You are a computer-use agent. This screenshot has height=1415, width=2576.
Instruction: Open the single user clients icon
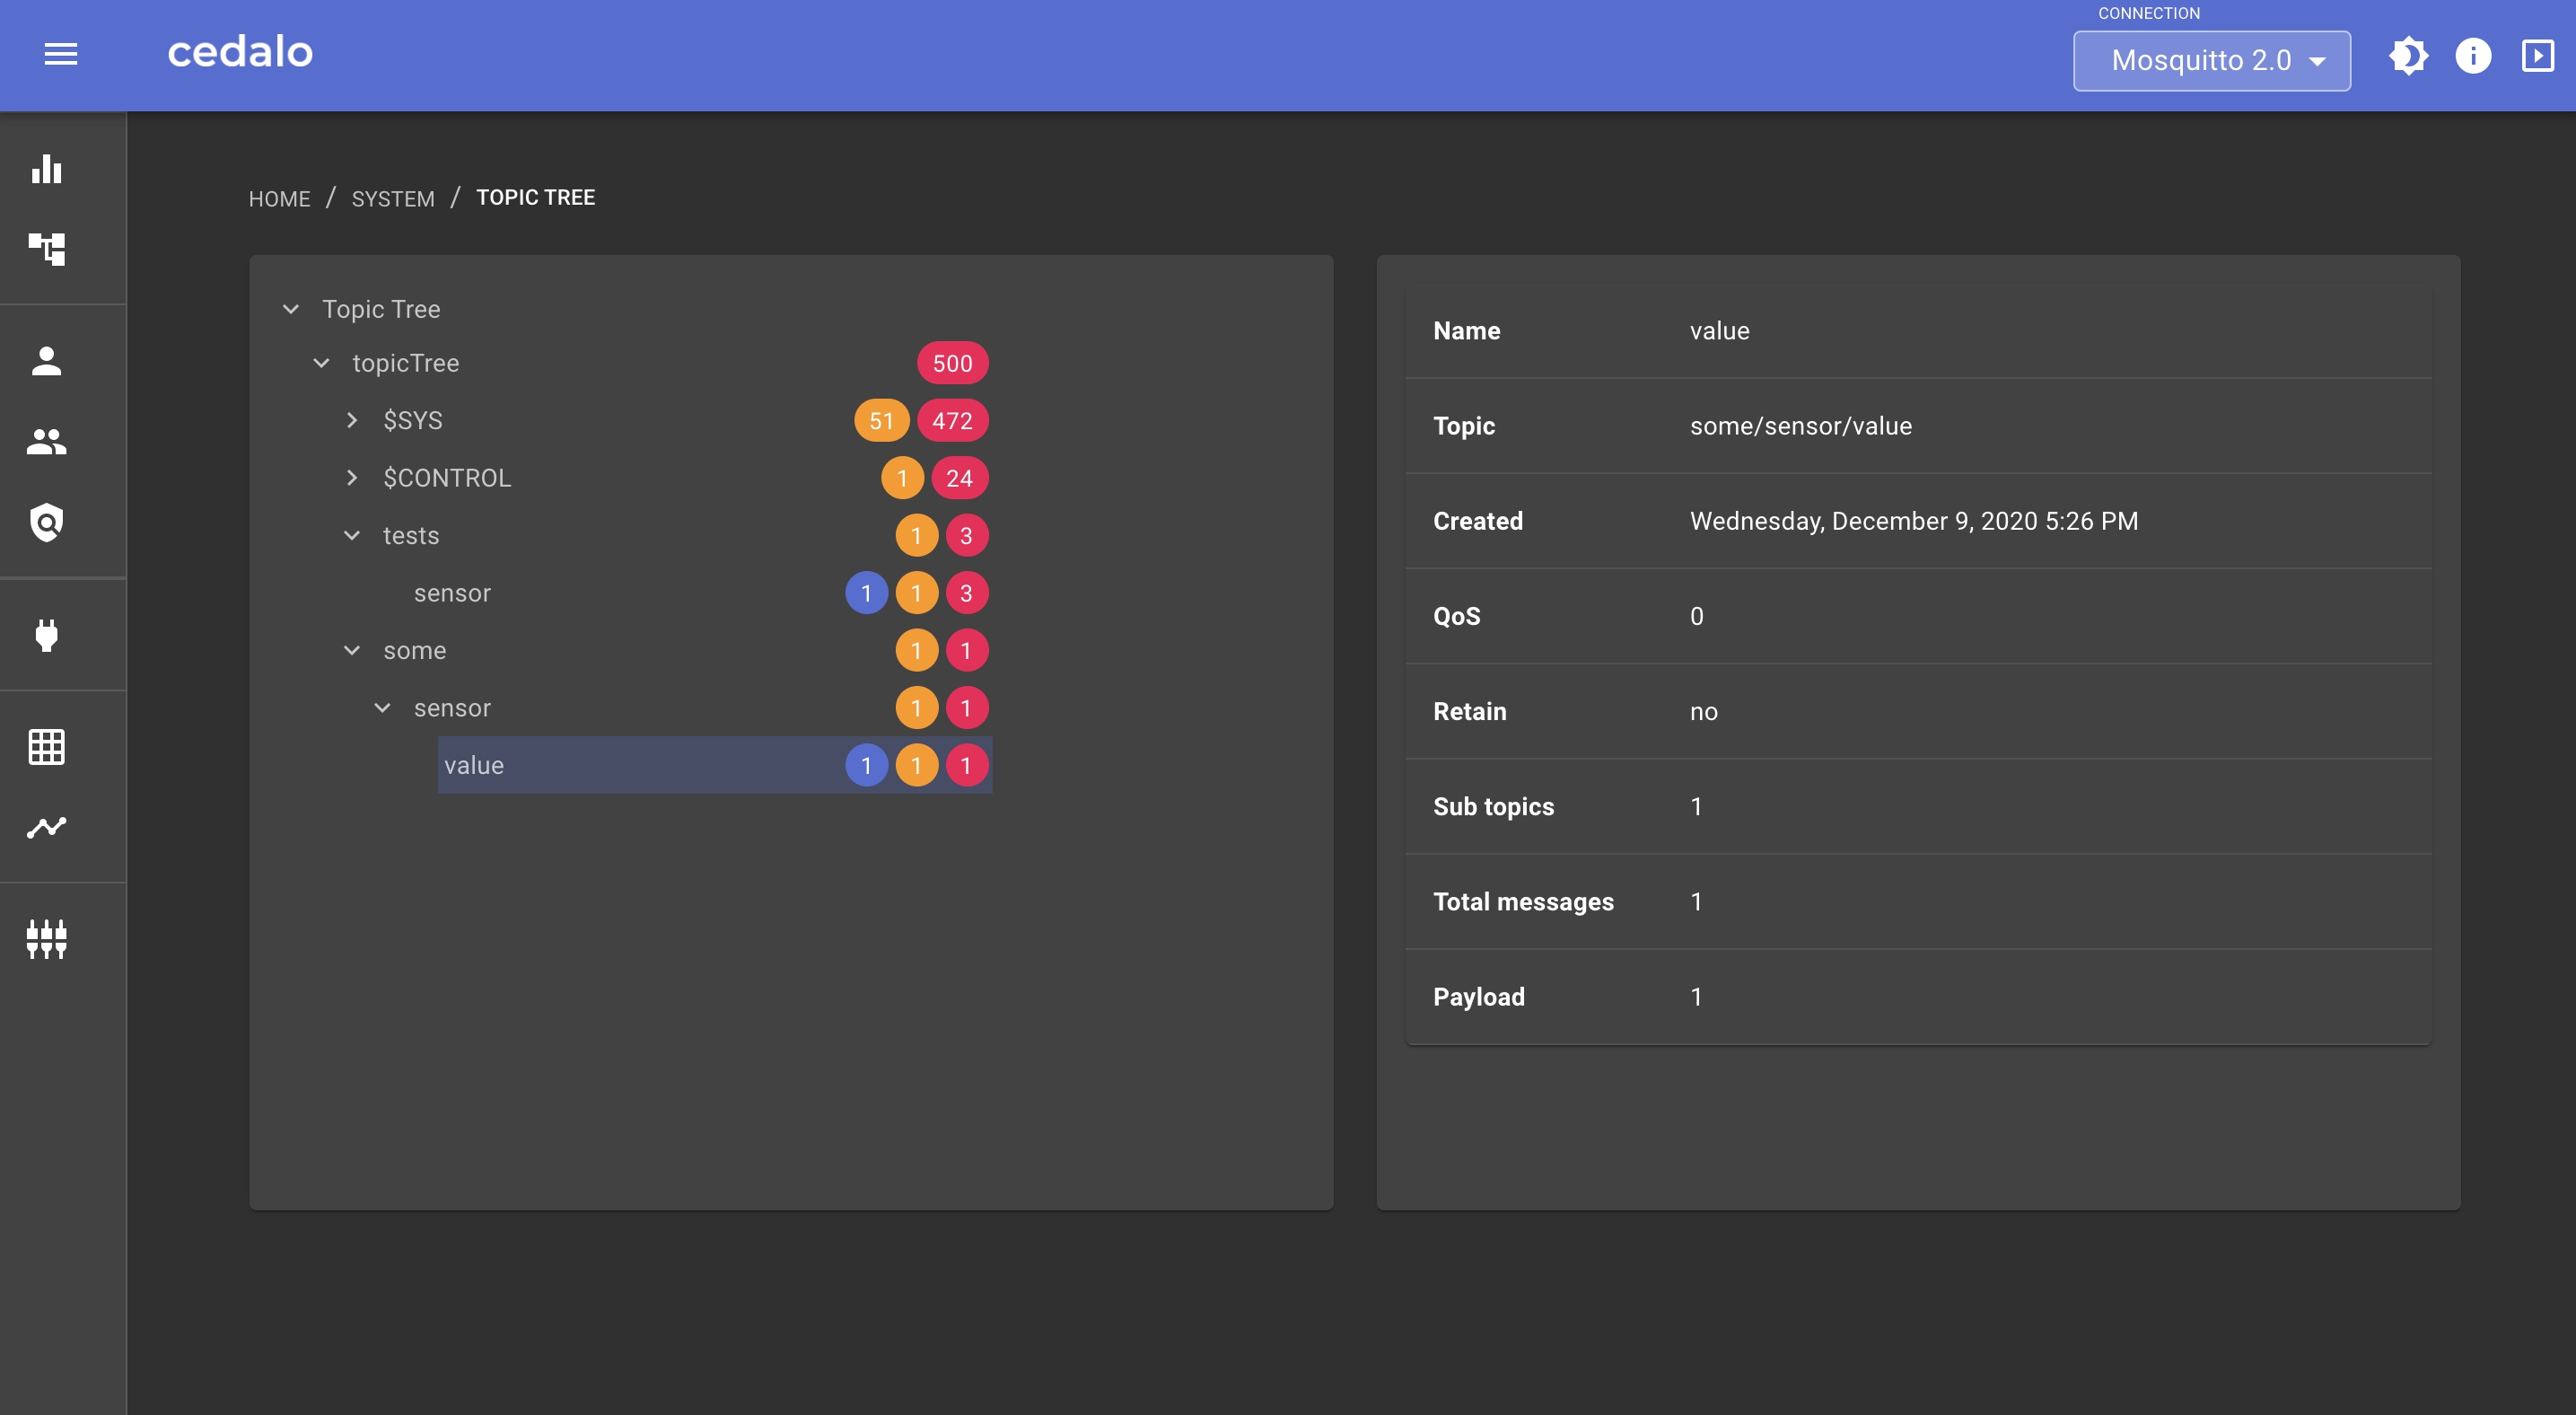coord(47,361)
